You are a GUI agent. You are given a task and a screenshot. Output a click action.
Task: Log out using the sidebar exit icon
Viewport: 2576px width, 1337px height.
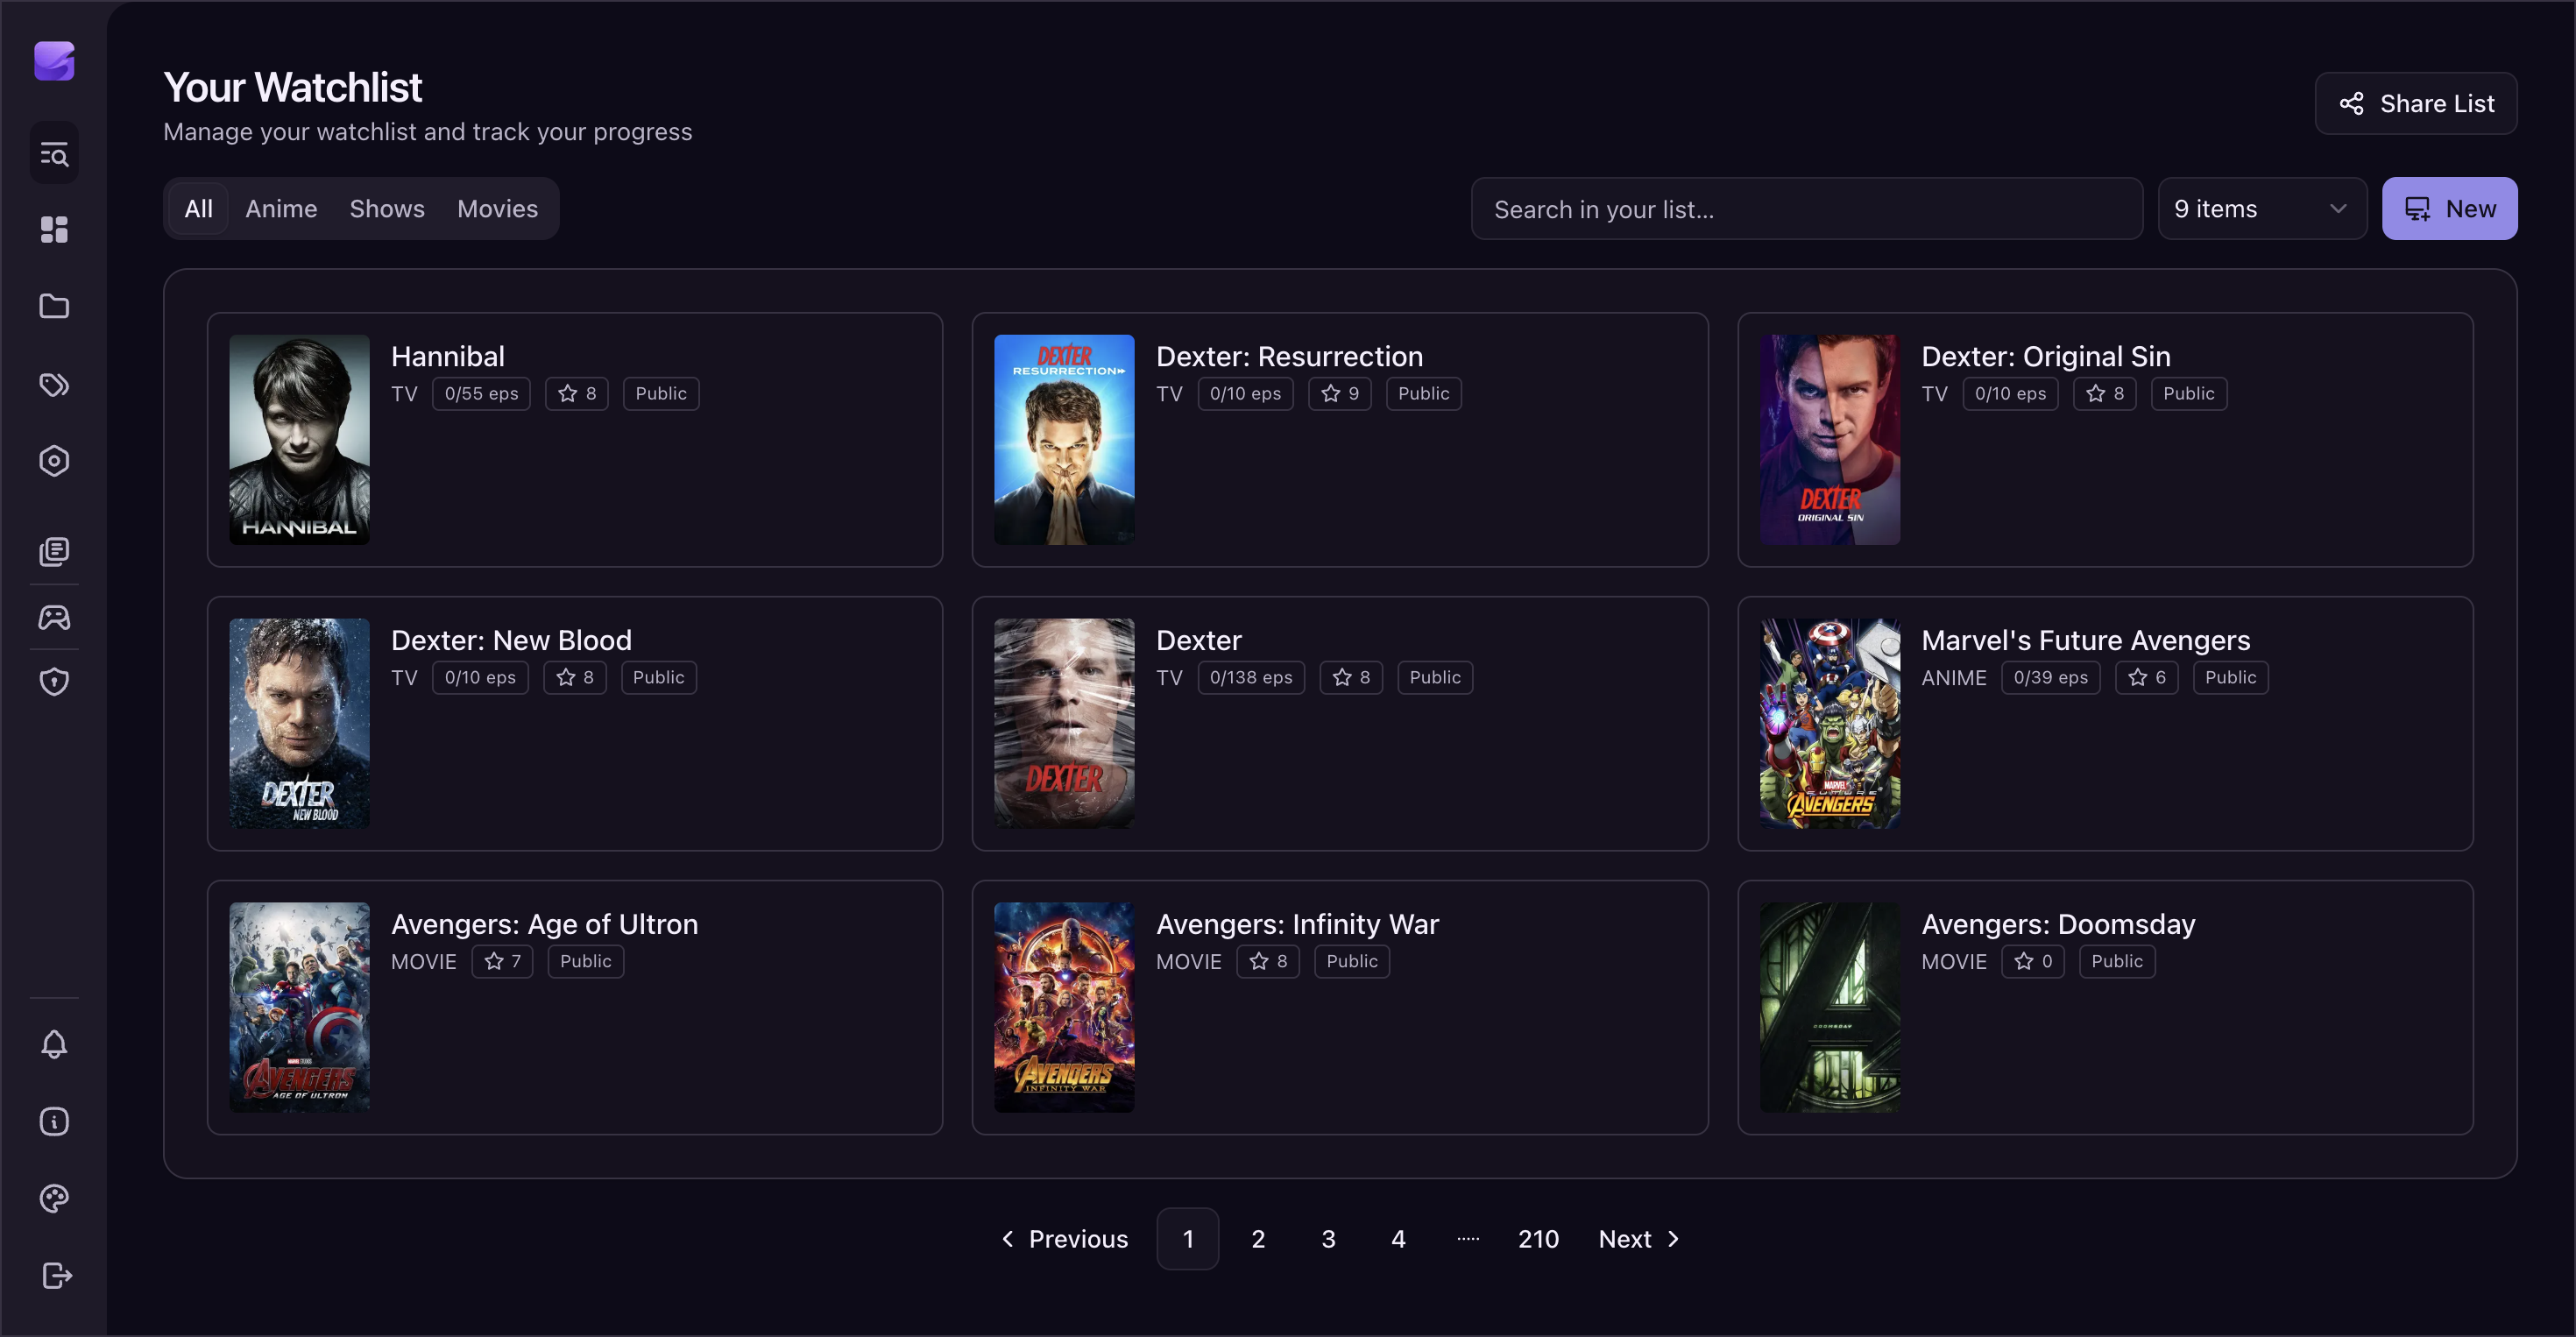54,1276
